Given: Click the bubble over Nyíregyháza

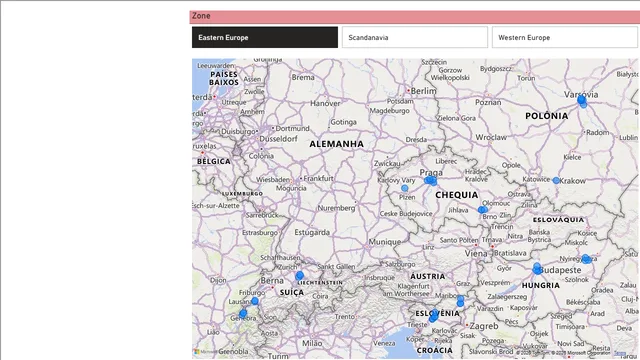Looking at the screenshot, I should point(586,259).
